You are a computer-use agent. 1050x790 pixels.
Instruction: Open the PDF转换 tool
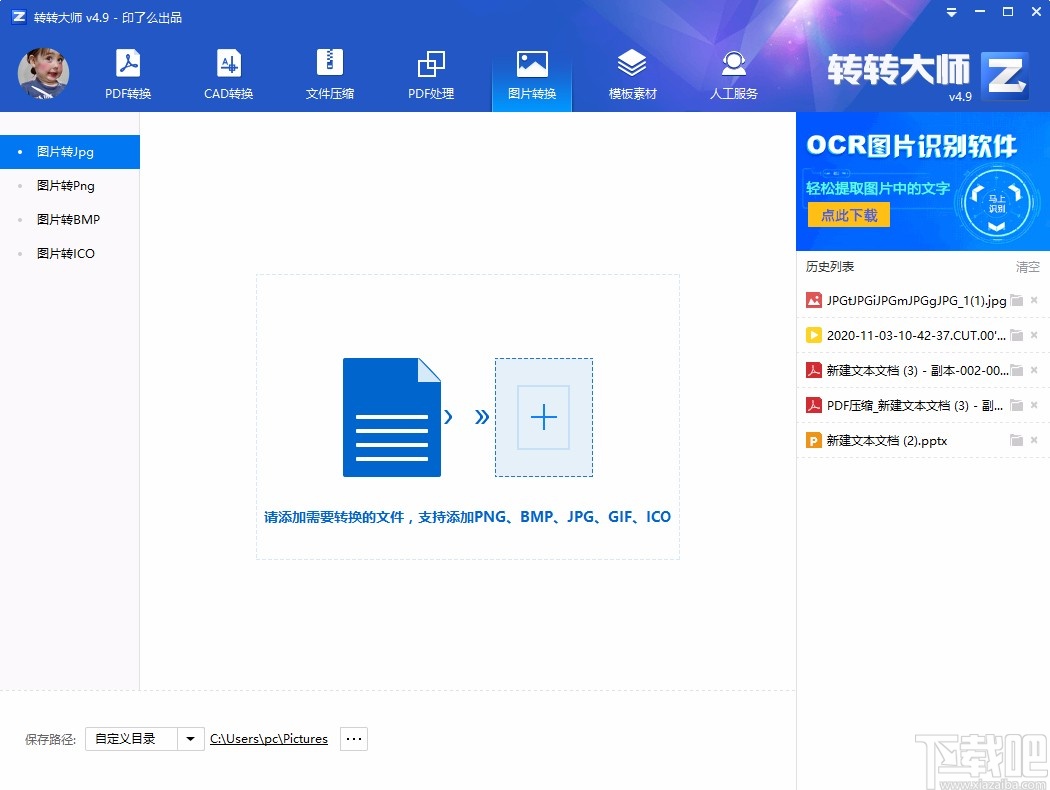[x=127, y=70]
